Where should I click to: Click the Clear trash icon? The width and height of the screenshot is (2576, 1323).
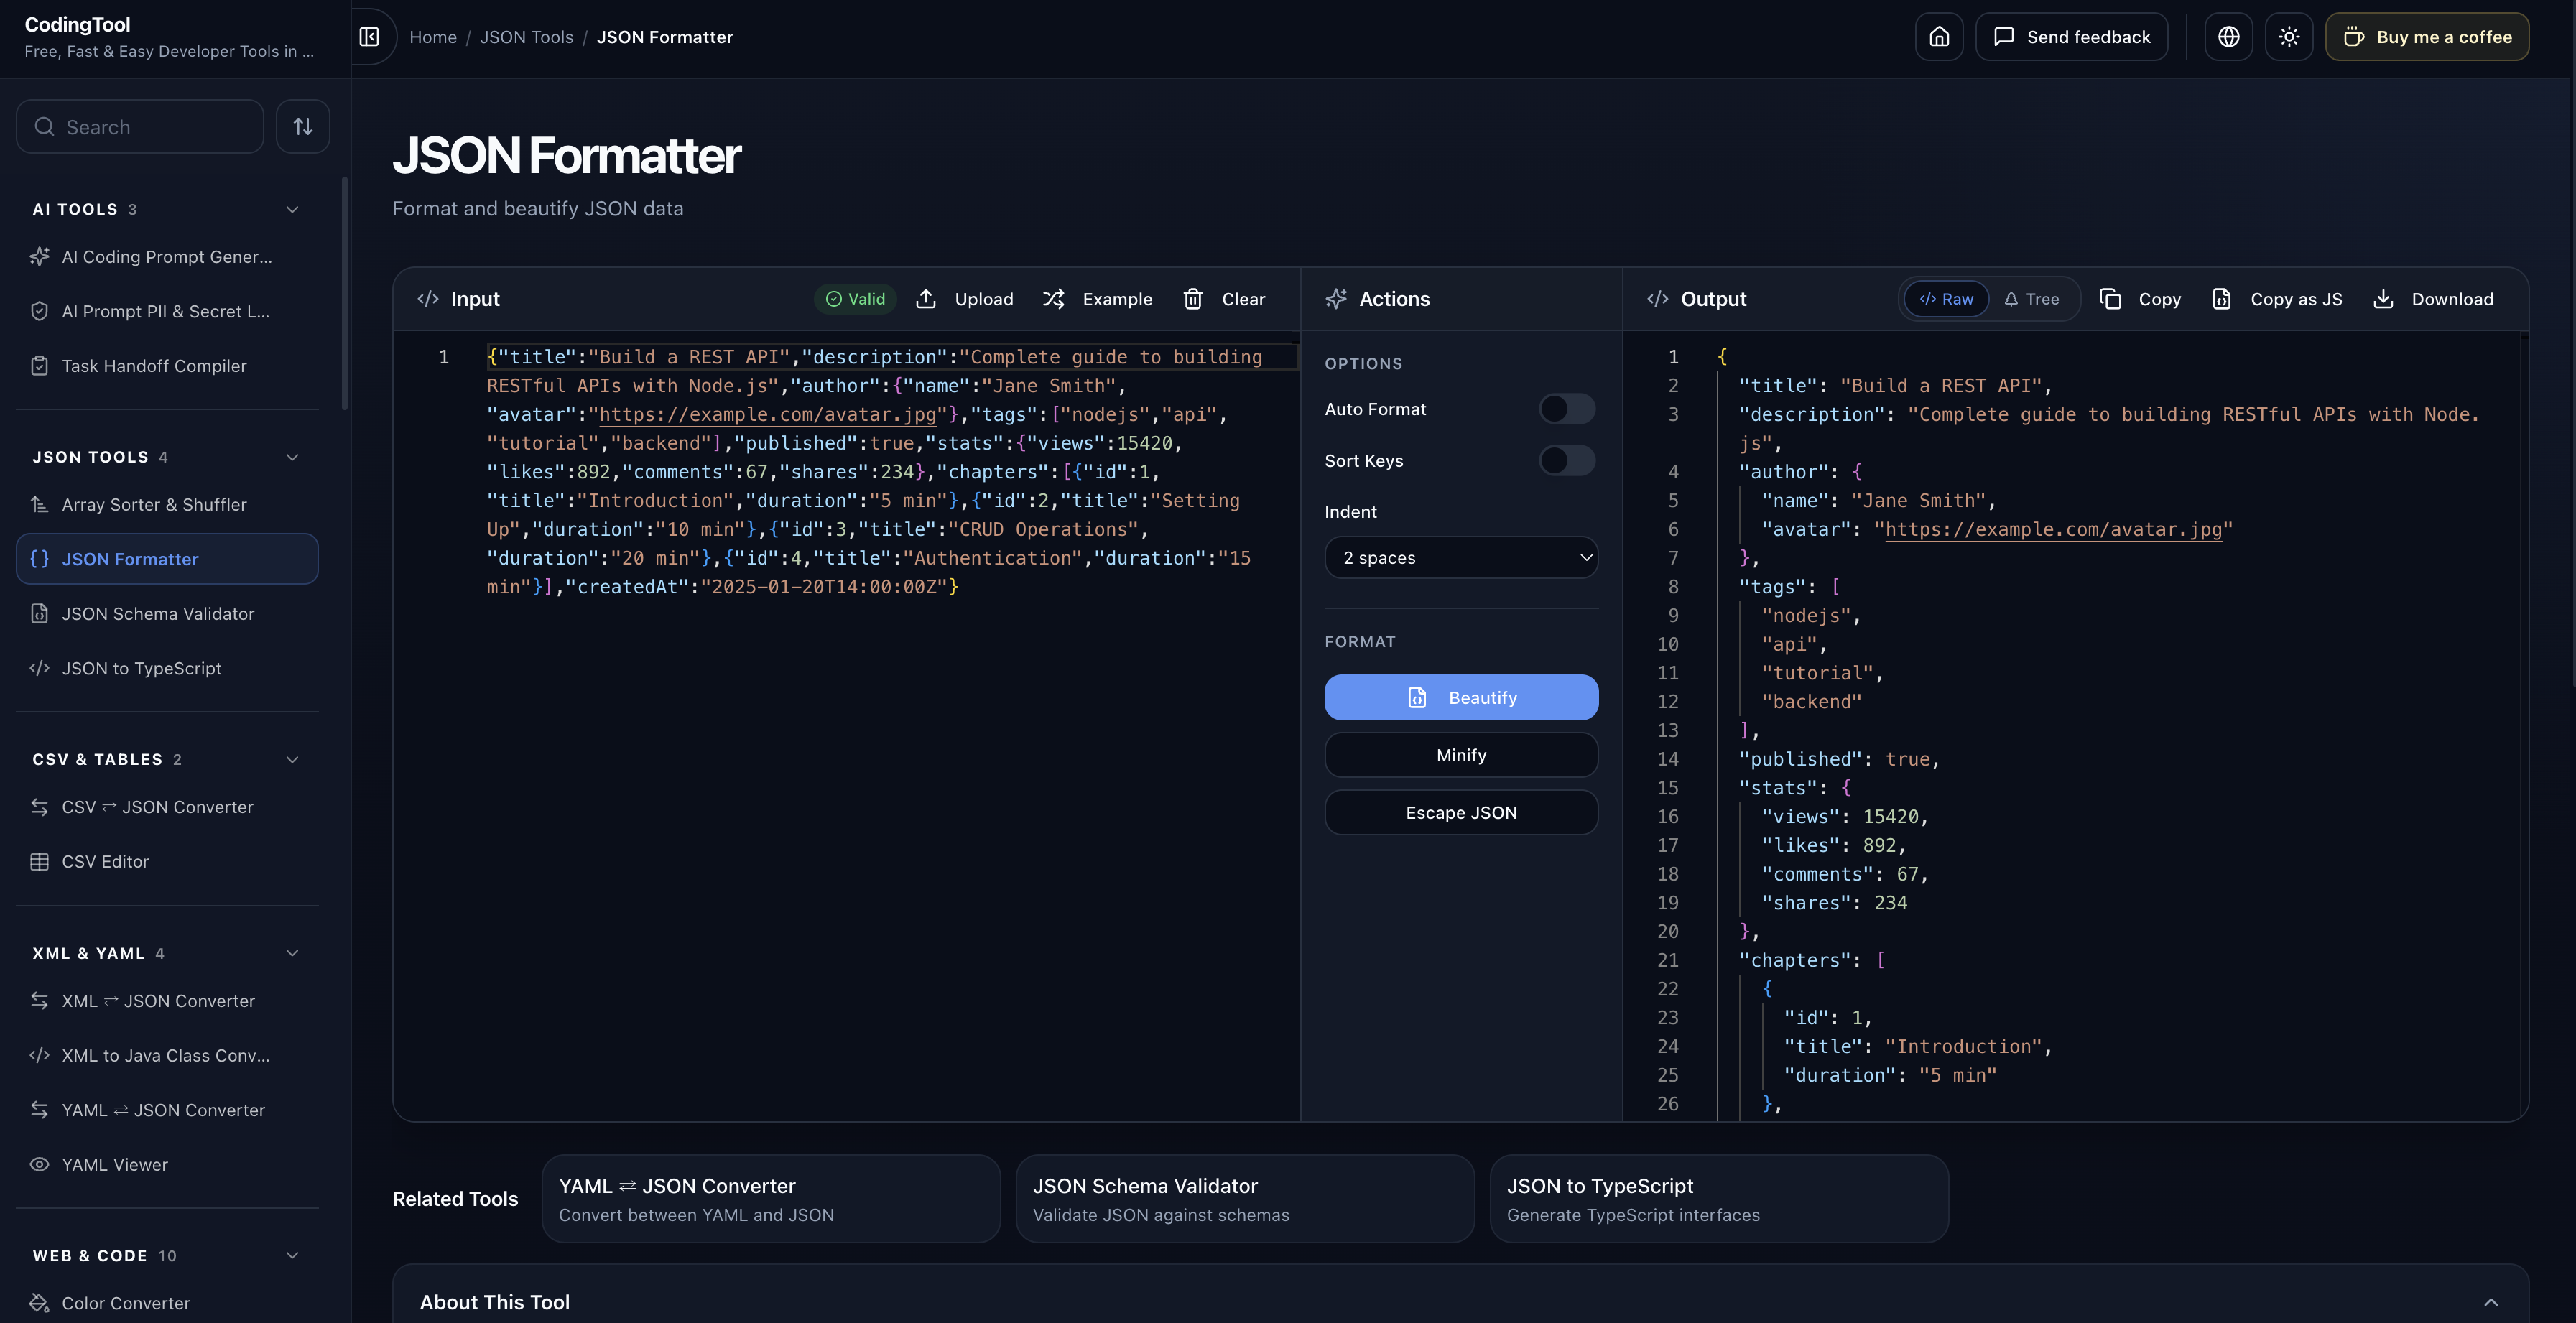1193,299
